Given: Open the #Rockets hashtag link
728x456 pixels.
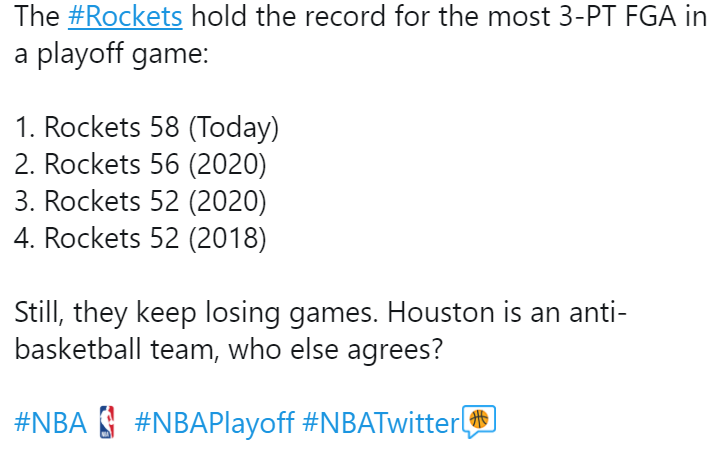Looking at the screenshot, I should click(125, 17).
